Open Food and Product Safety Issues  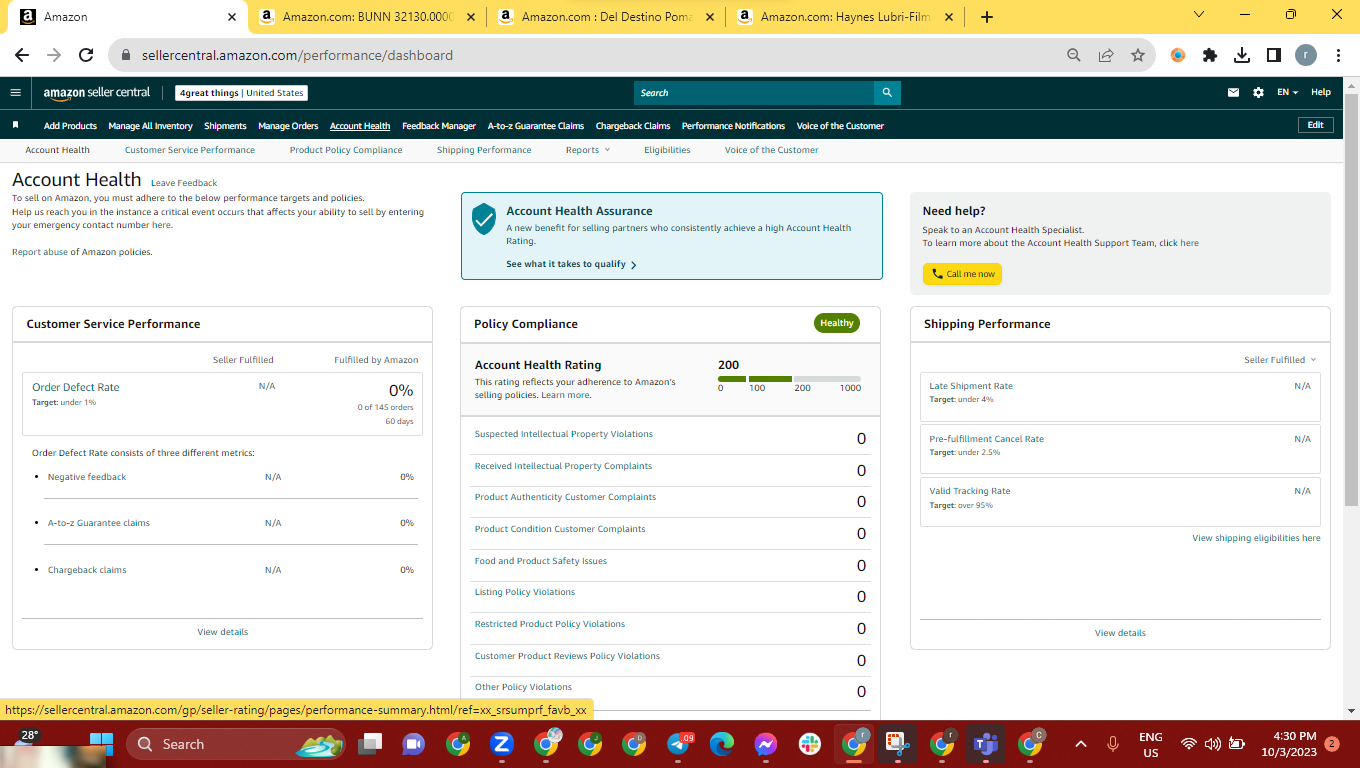(540, 561)
